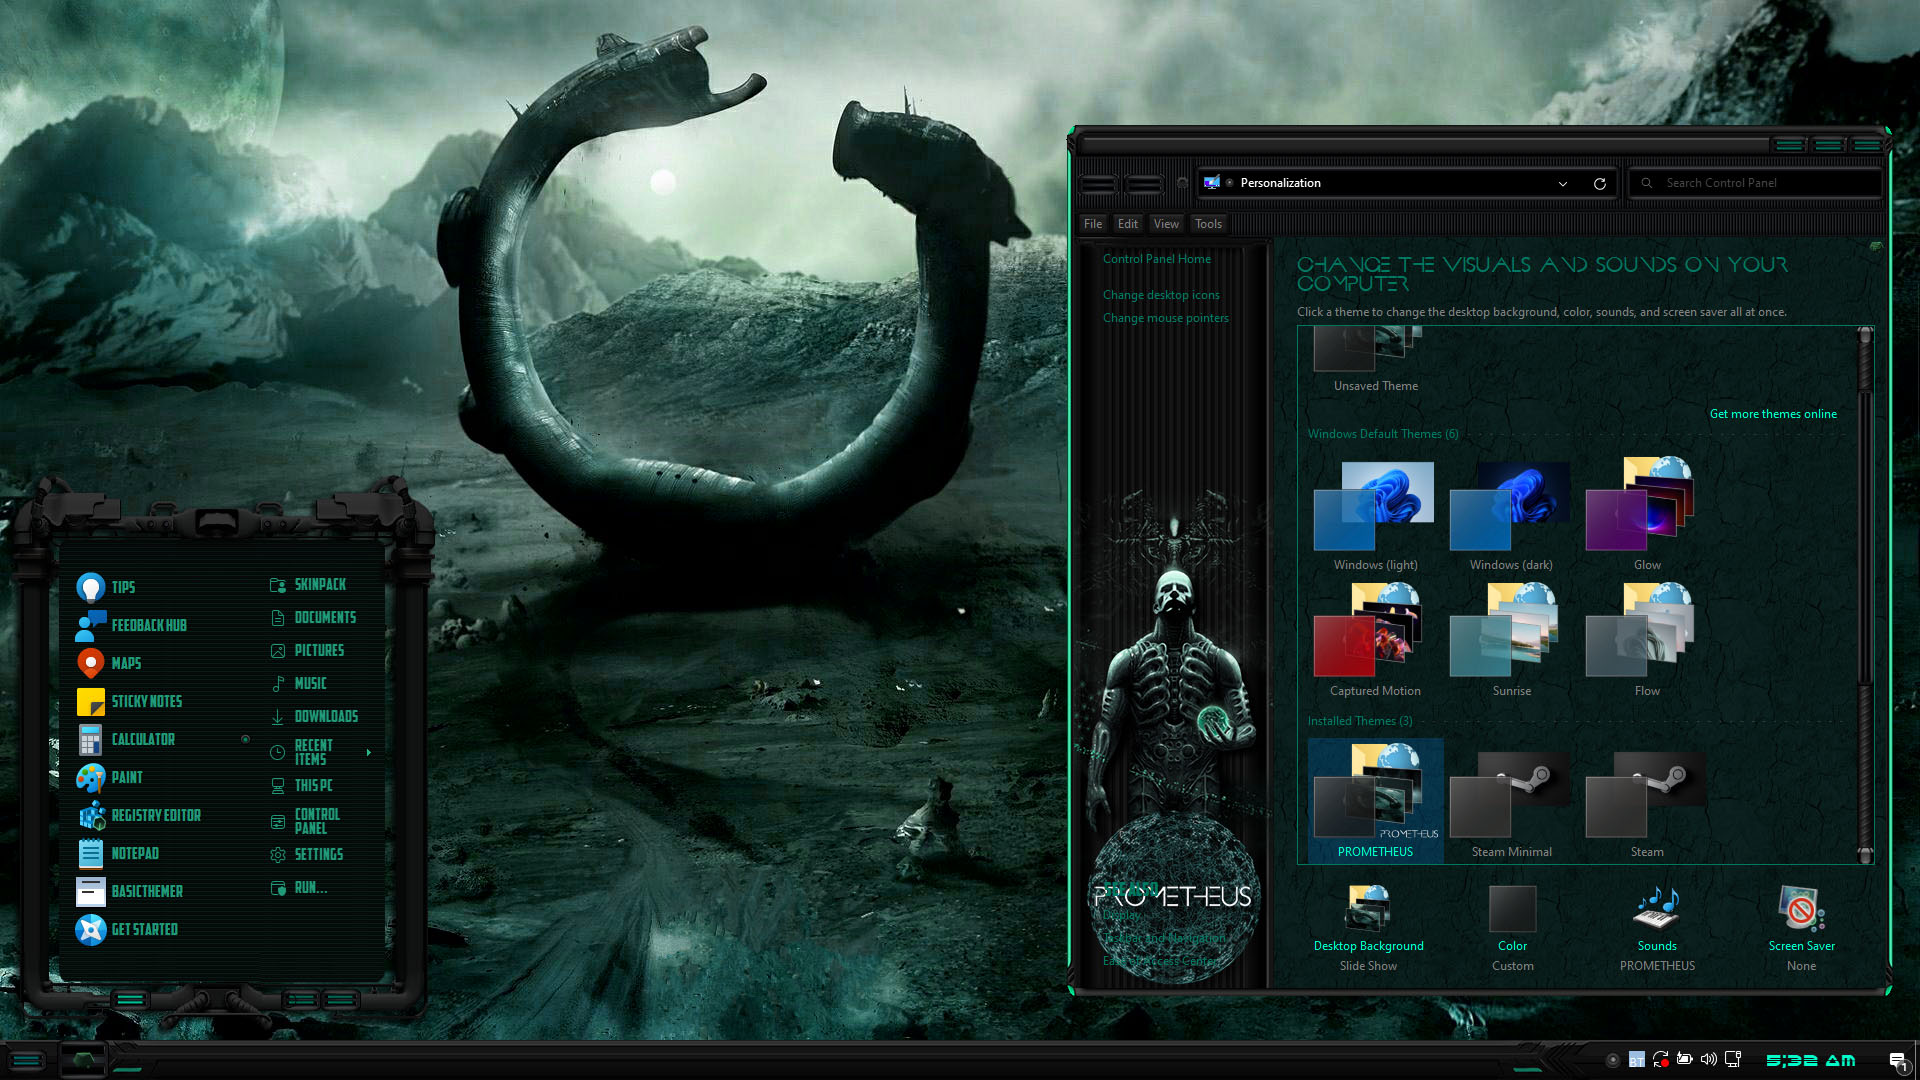Click Change mouse pointers link
This screenshot has width=1920, height=1080.
tap(1165, 318)
